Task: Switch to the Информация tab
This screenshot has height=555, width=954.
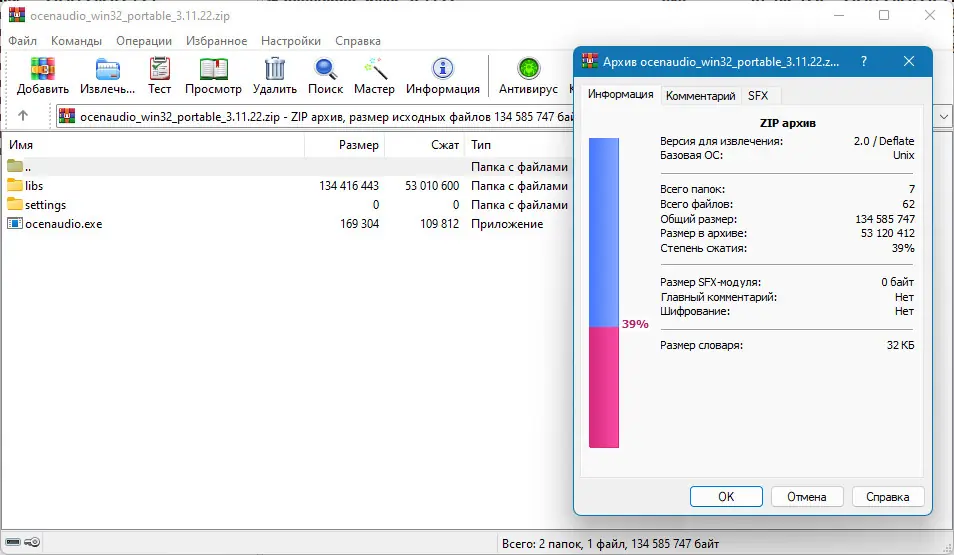Action: coord(620,94)
